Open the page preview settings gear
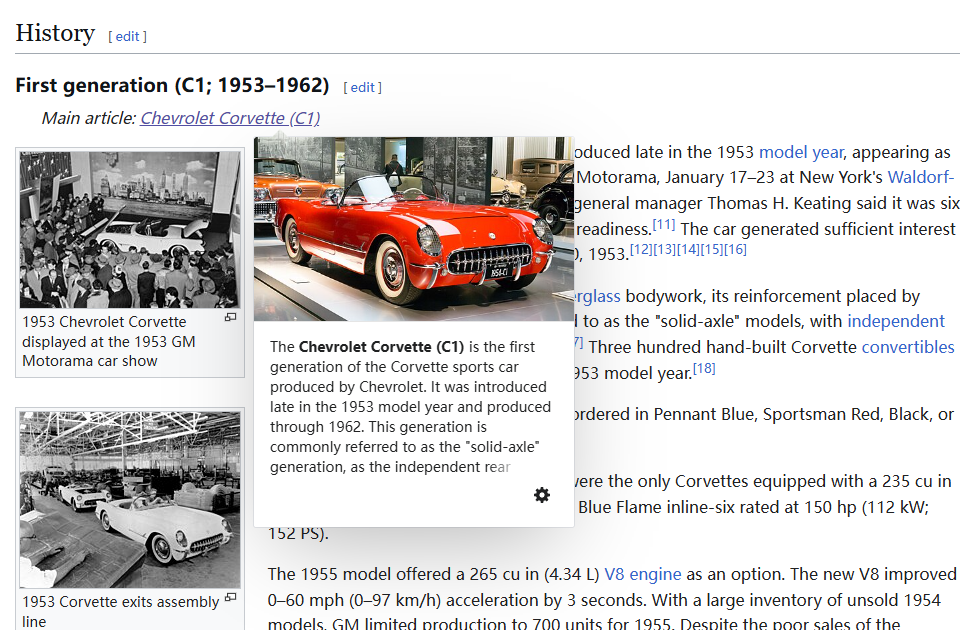 [541, 495]
